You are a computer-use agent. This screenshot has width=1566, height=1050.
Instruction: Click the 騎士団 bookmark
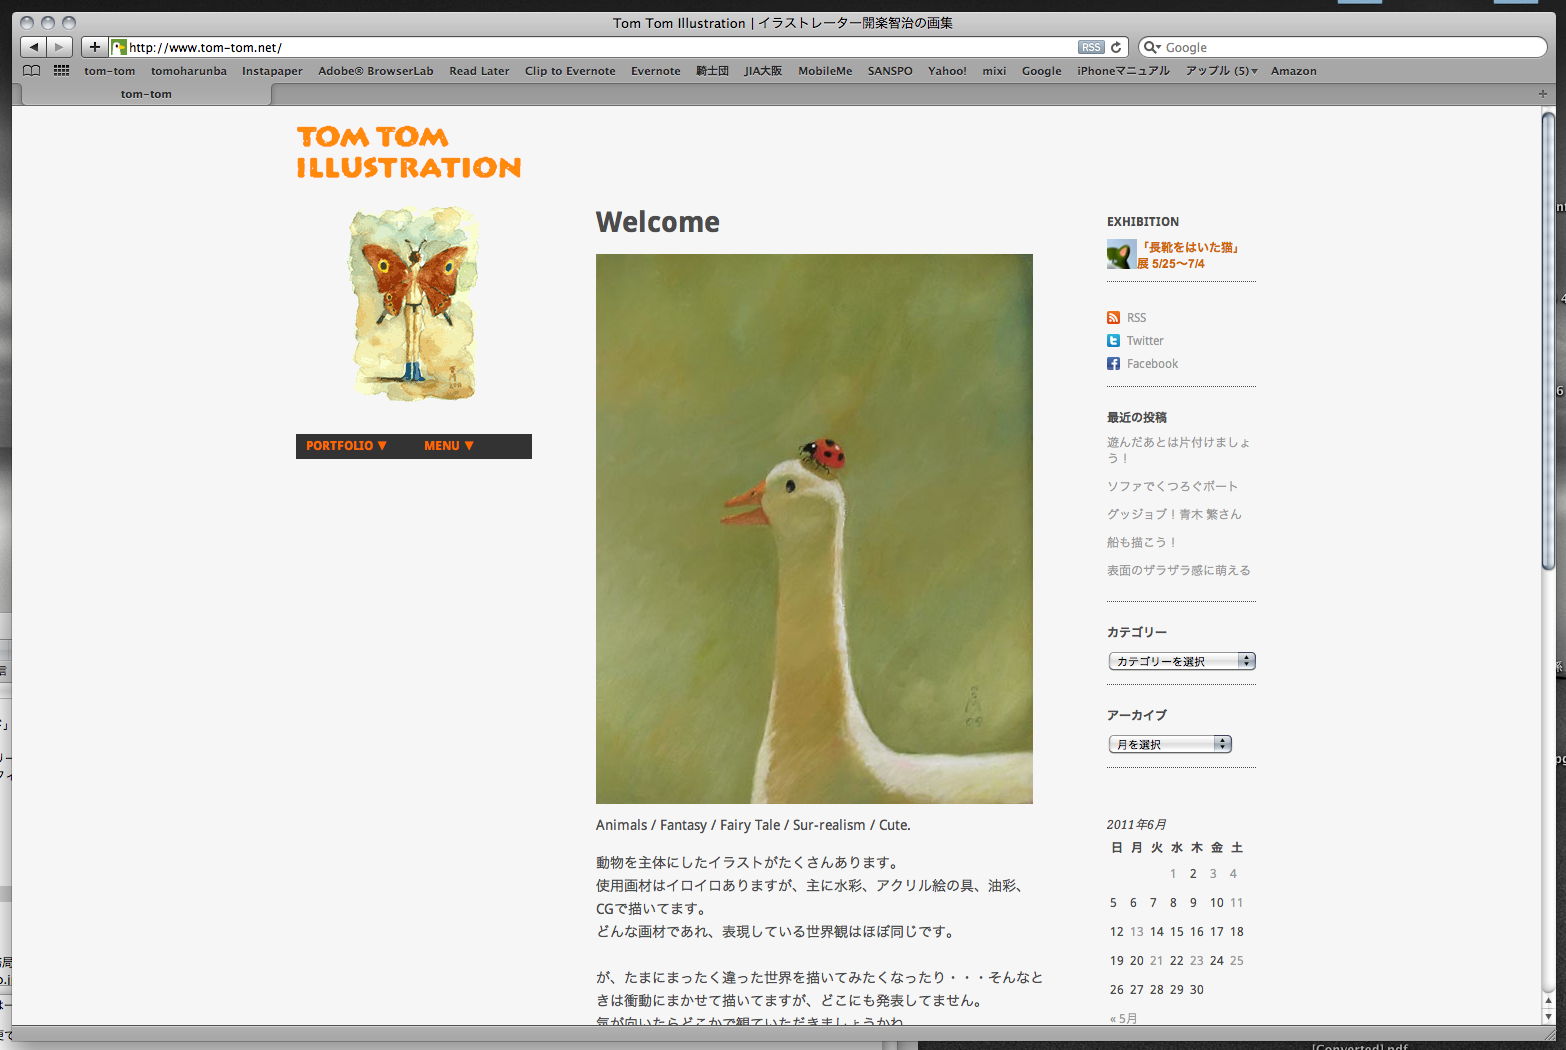pos(712,71)
